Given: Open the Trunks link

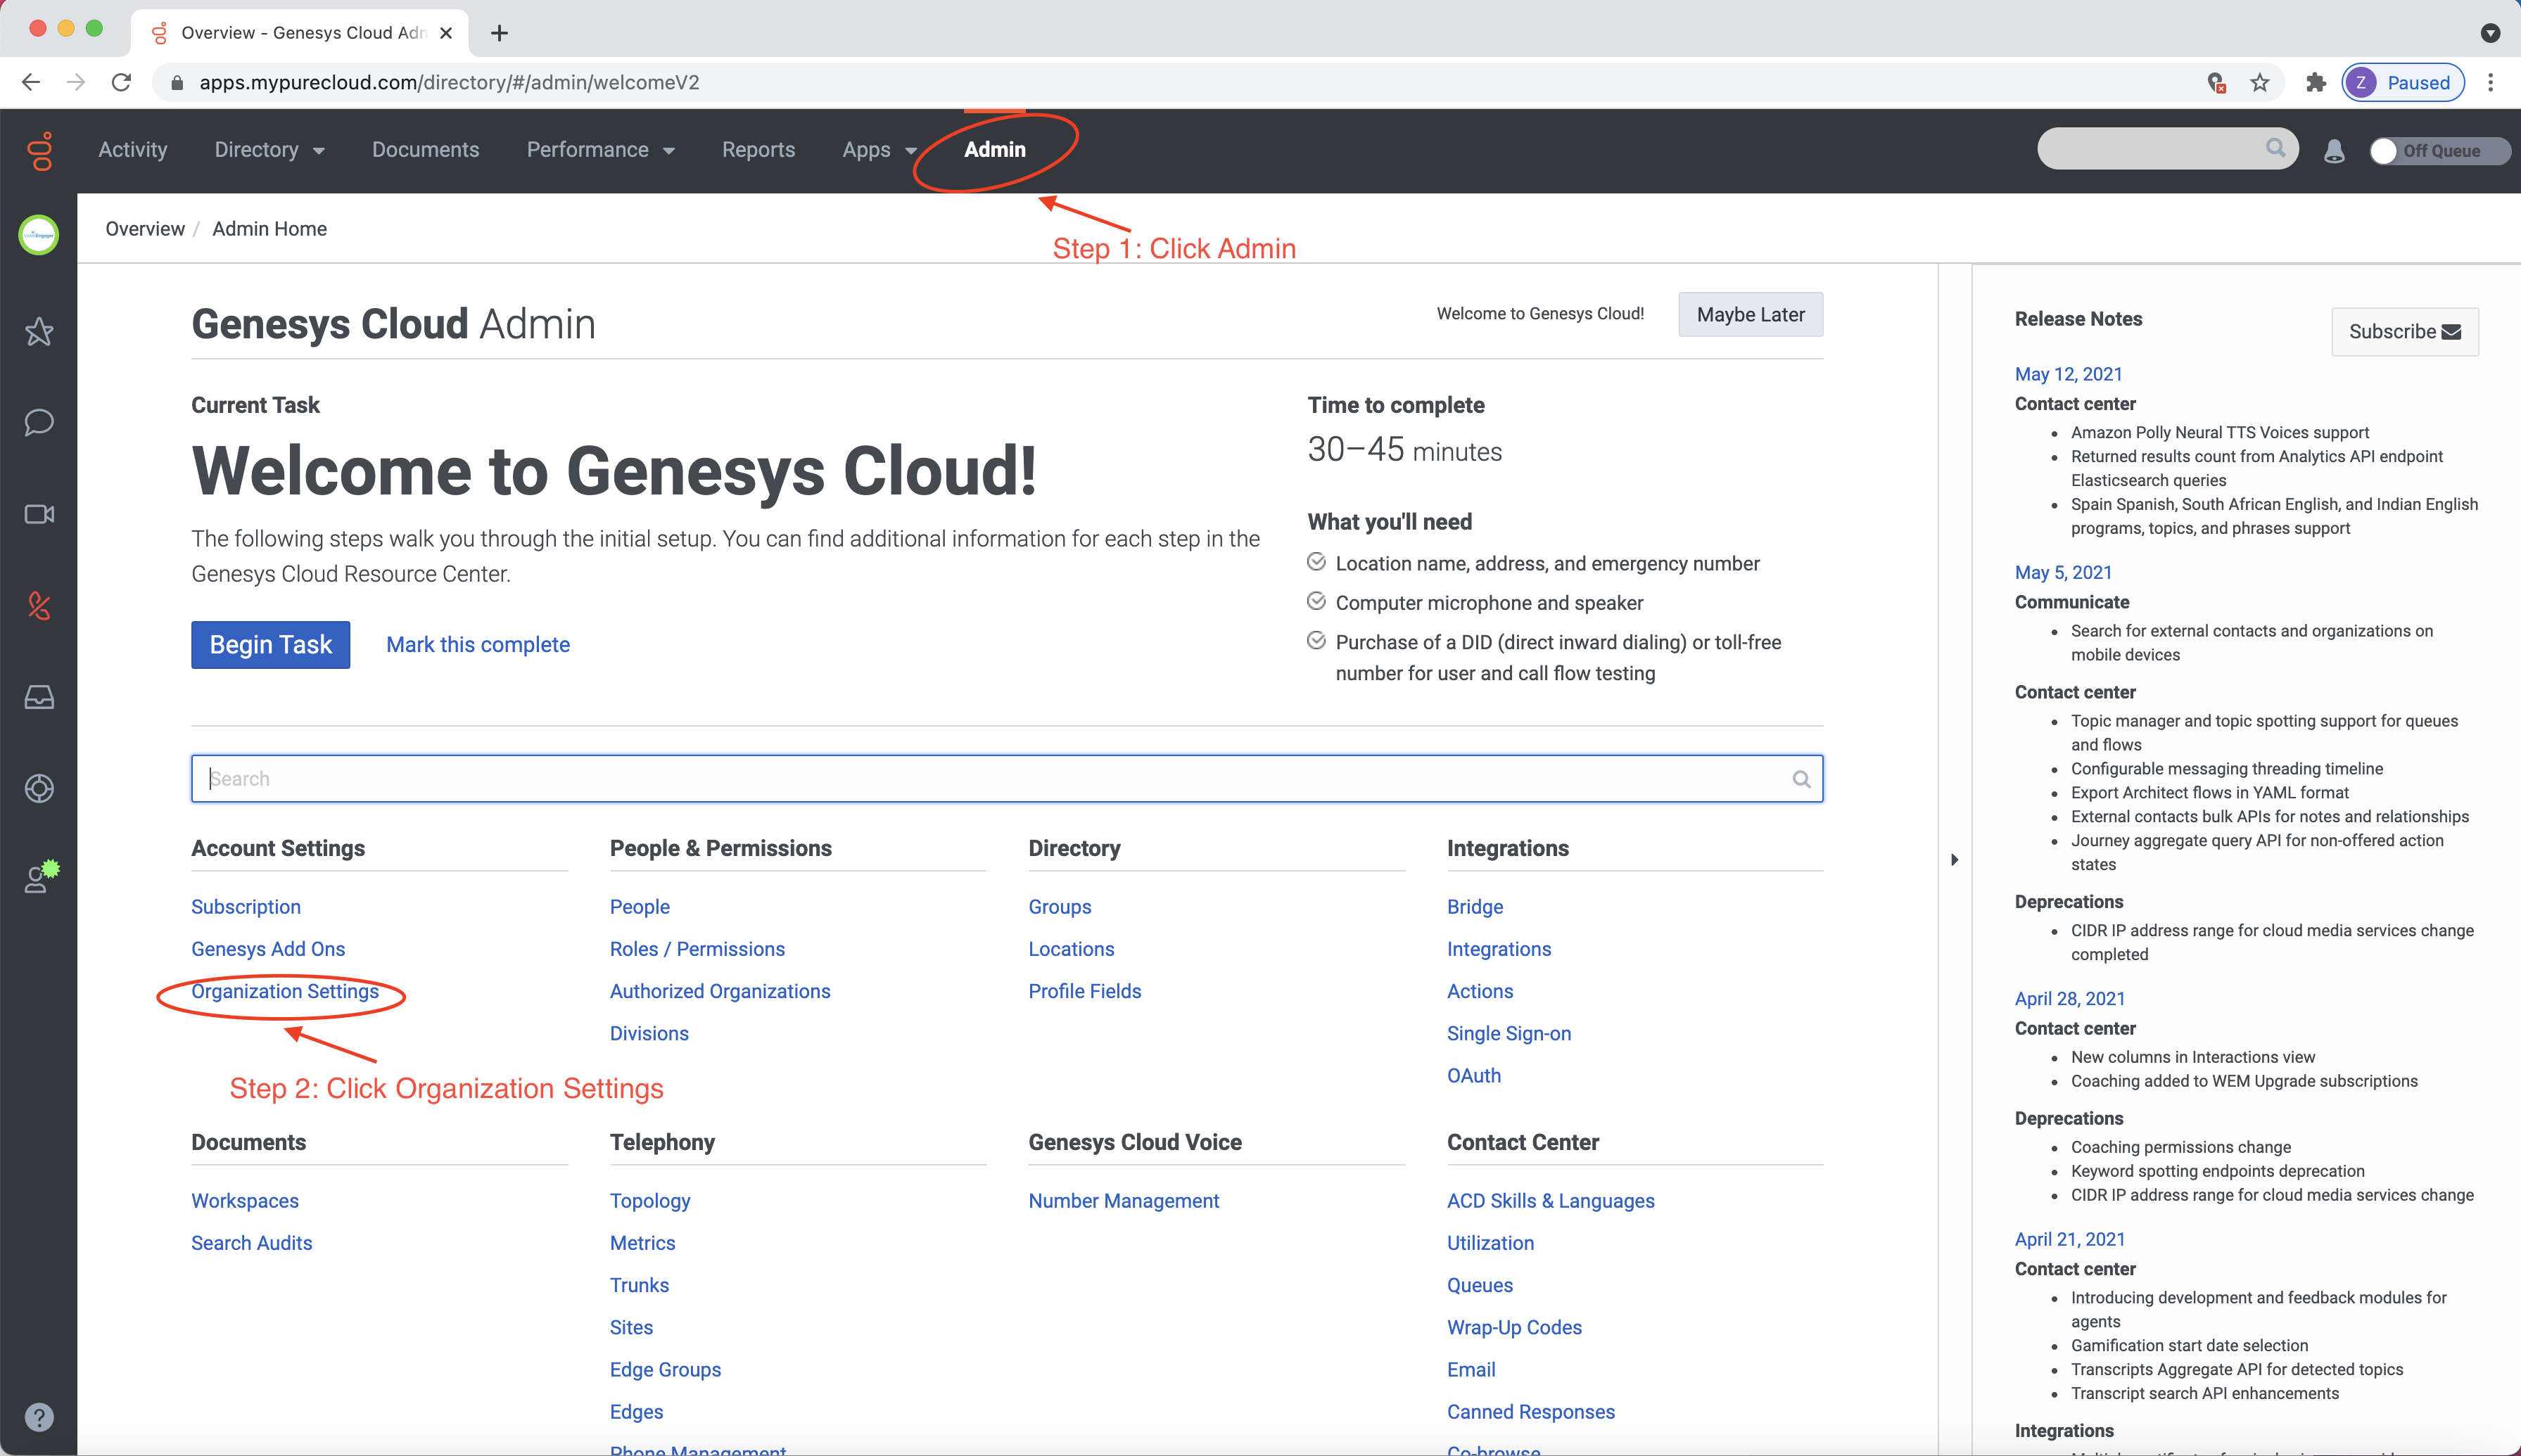Looking at the screenshot, I should point(639,1285).
